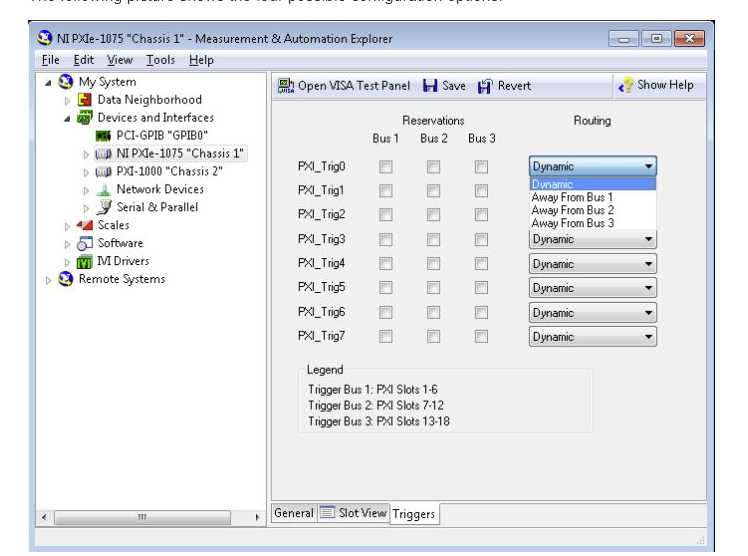Image resolution: width=748 pixels, height=556 pixels.
Task: Click the PXI-1000 "Chassis 2" icon
Action: pos(104,172)
